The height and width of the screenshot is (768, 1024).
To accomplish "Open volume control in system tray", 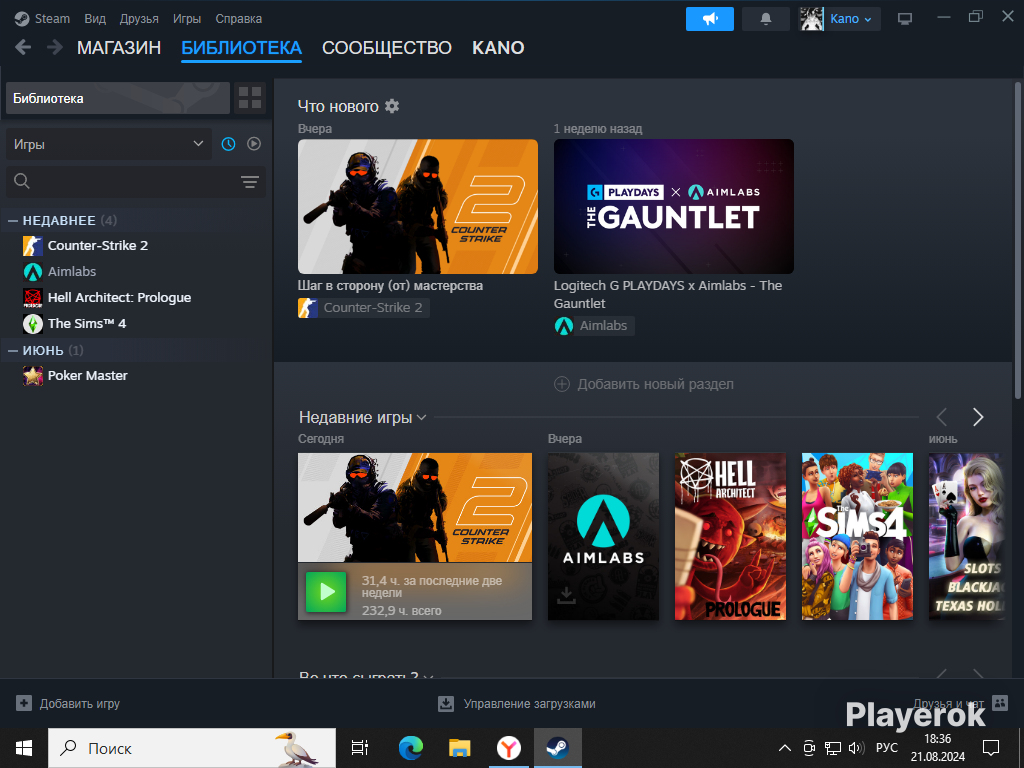I will click(856, 748).
